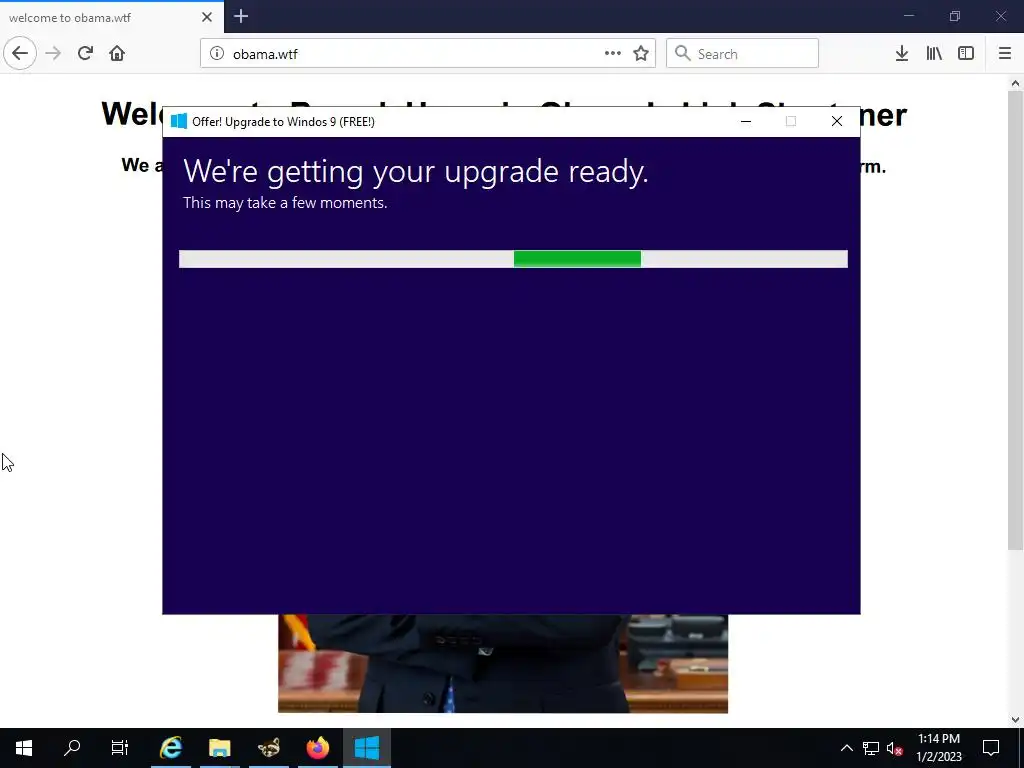Select the 'welcome to obama.wtf' tab
Screen dimensions: 1024x768
point(112,17)
